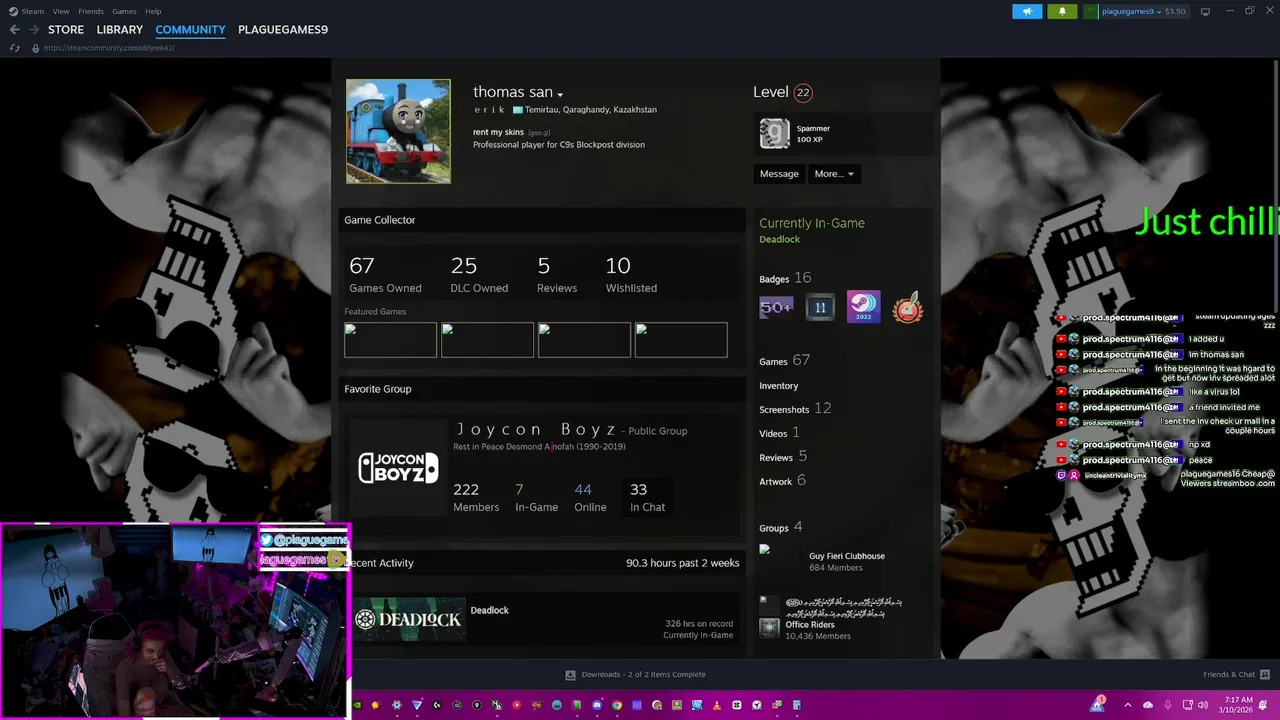View the red apple community badge
The height and width of the screenshot is (720, 1280).
(x=908, y=308)
